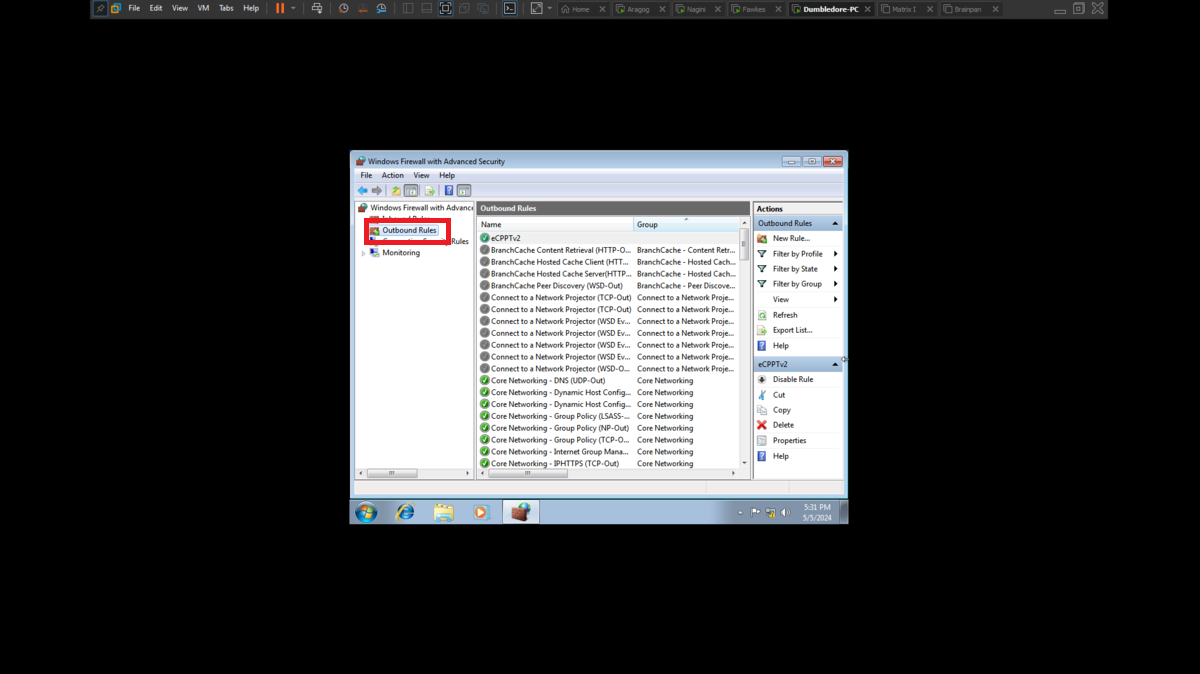Click the Refresh icon in Actions pane
This screenshot has width=1200, height=674.
[x=762, y=315]
